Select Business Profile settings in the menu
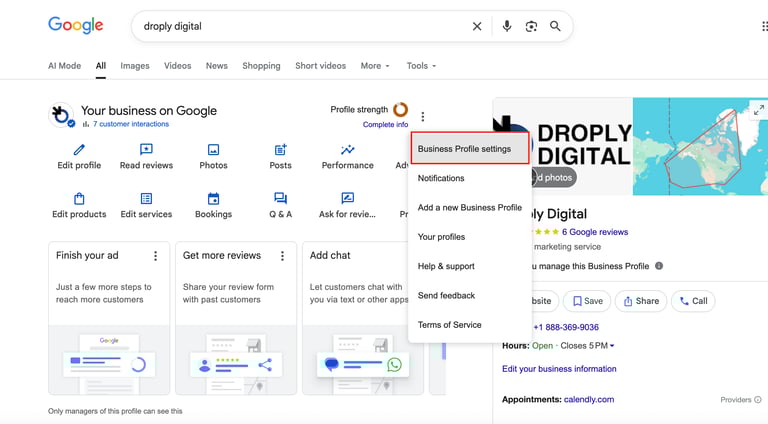The image size is (768, 424). tap(470, 148)
